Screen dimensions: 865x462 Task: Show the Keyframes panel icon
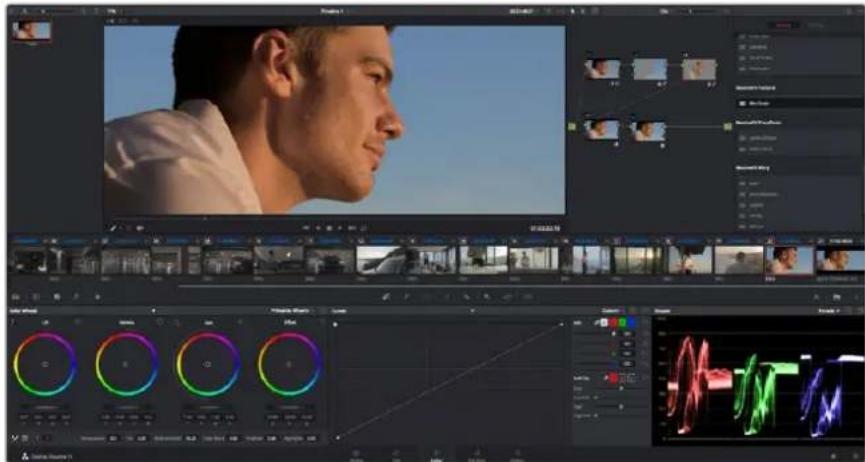[816, 297]
